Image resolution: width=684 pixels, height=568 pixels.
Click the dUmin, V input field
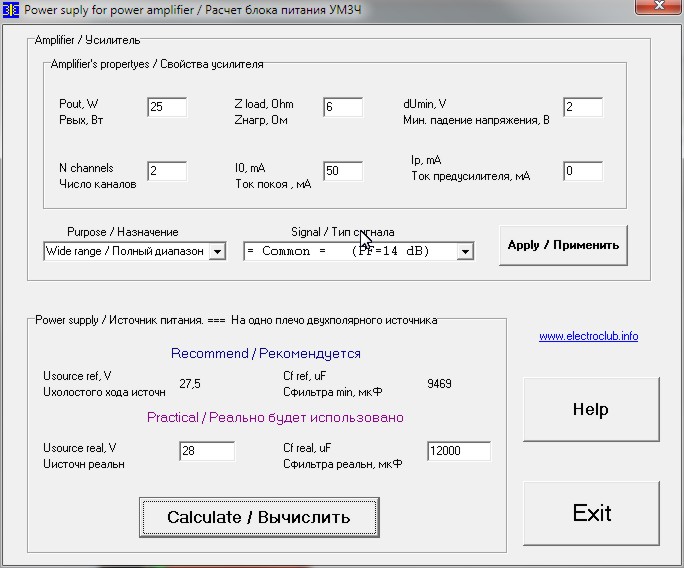(583, 107)
